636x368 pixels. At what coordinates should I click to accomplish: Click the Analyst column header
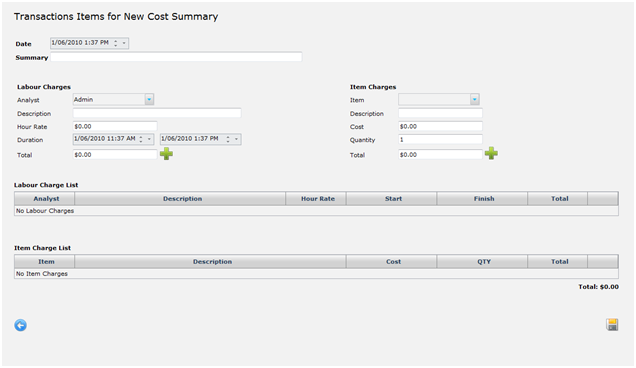(x=45, y=199)
